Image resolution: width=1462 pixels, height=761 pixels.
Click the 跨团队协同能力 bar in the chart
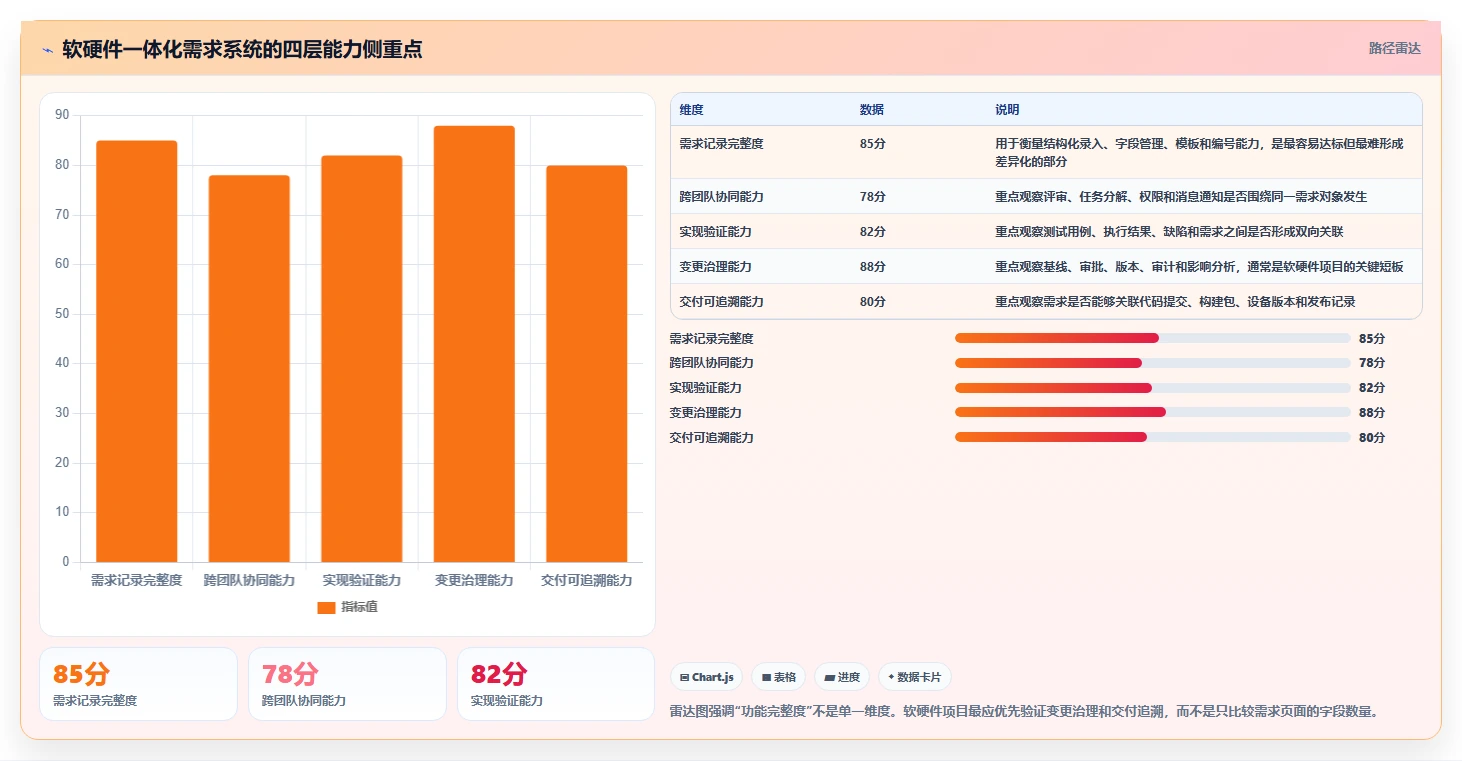[x=249, y=369]
